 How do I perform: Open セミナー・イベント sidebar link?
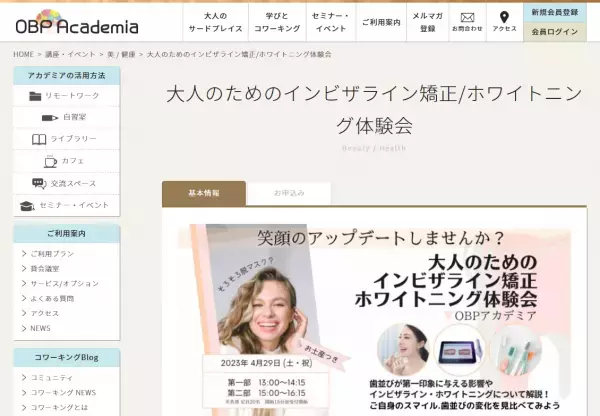[74, 205]
